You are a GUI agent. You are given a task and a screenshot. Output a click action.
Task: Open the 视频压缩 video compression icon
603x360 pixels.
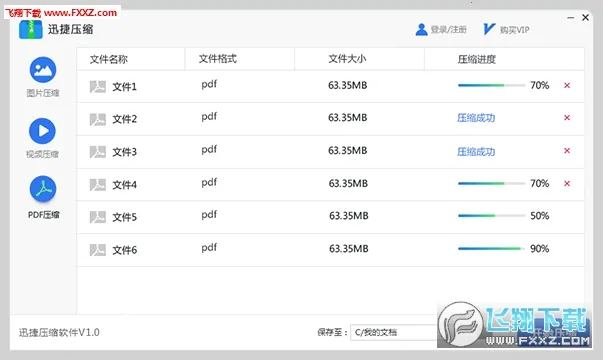42,131
